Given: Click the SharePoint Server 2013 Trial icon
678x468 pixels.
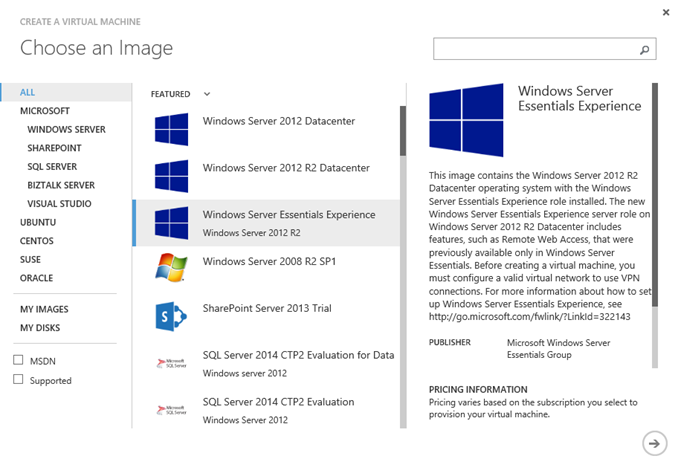Looking at the screenshot, I should 171,317.
